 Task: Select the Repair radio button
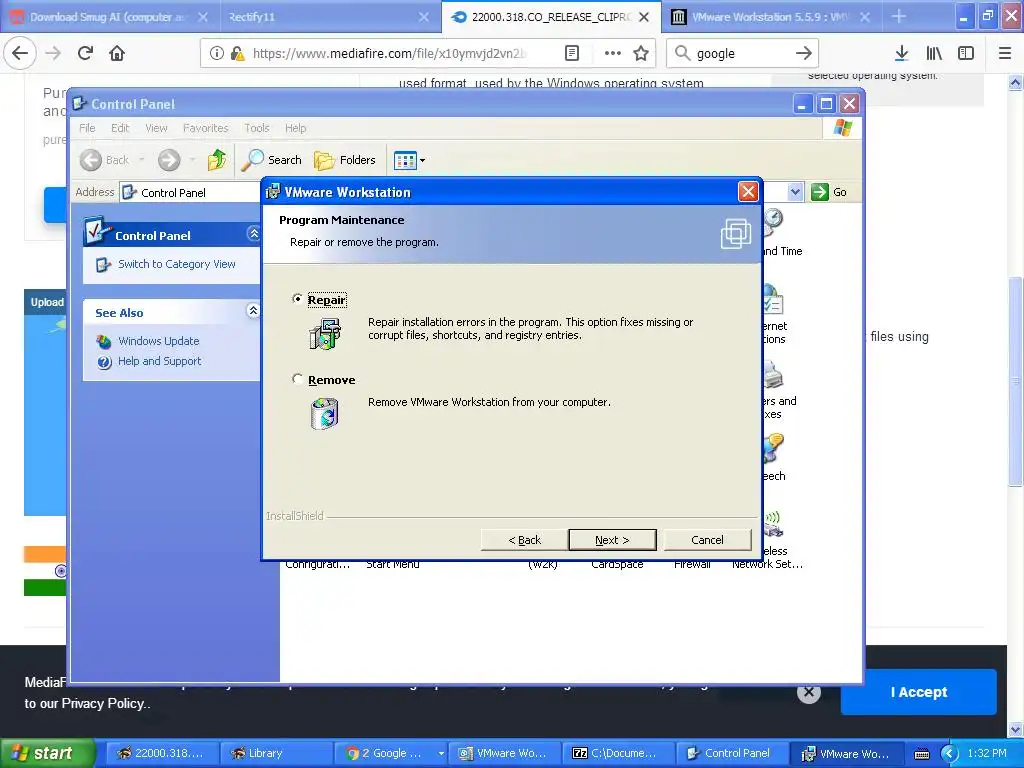coord(298,299)
